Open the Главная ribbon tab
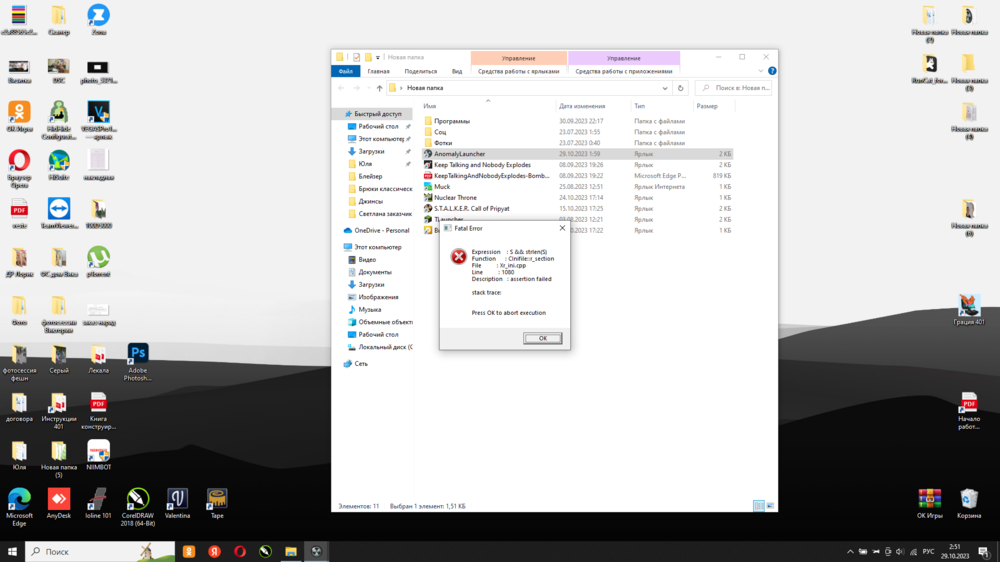The height and width of the screenshot is (562, 1000). (x=379, y=71)
